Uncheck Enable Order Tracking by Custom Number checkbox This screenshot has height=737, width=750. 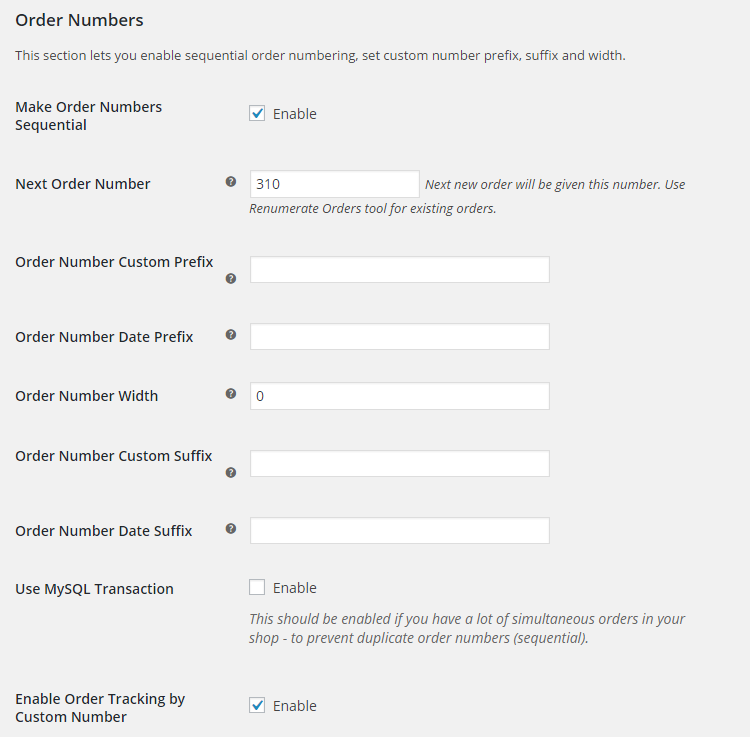257,705
